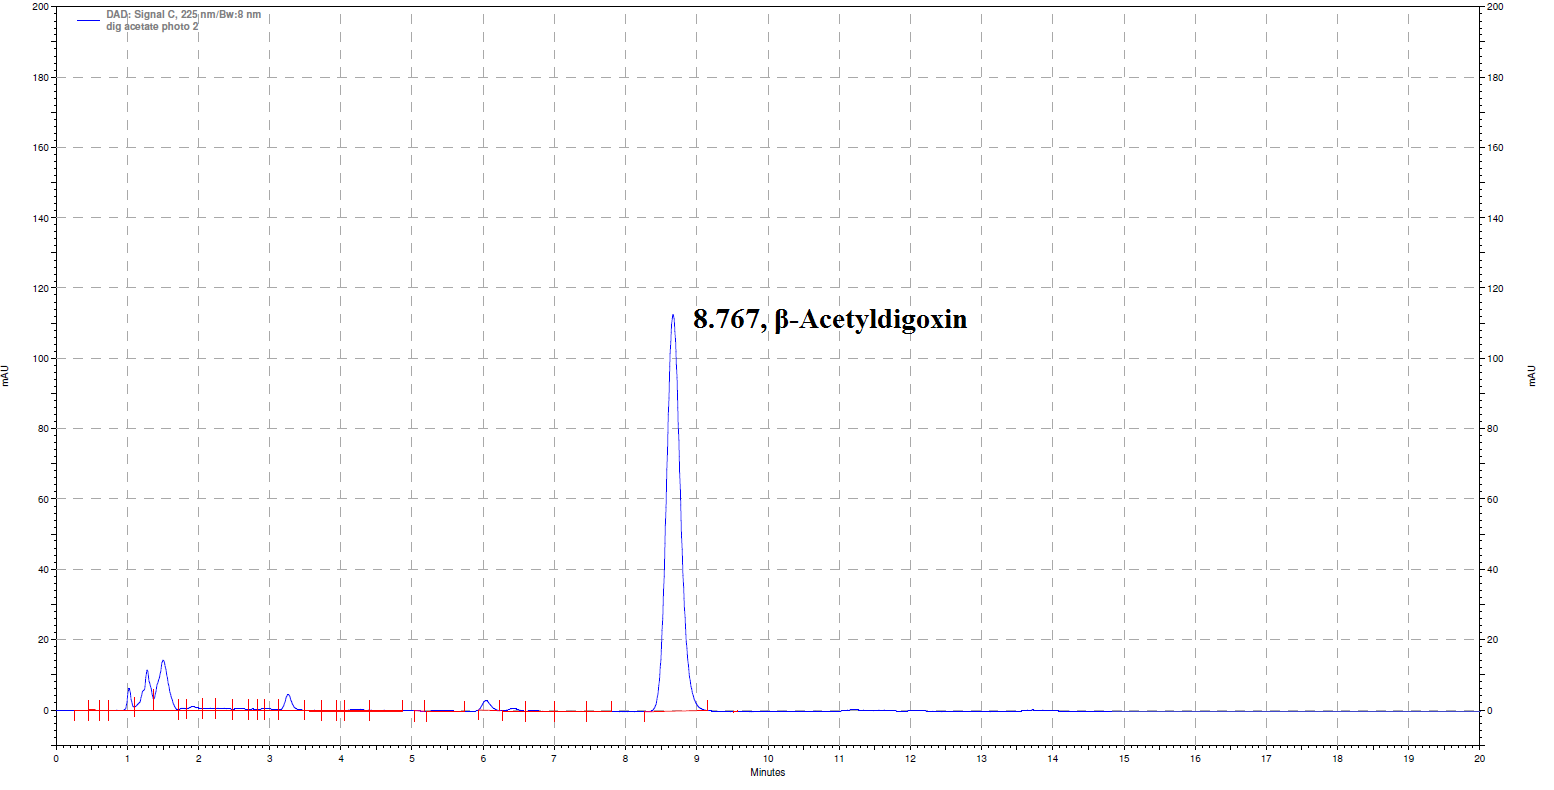
Task: Click the '120' label on left y-axis
Action: [x=40, y=288]
